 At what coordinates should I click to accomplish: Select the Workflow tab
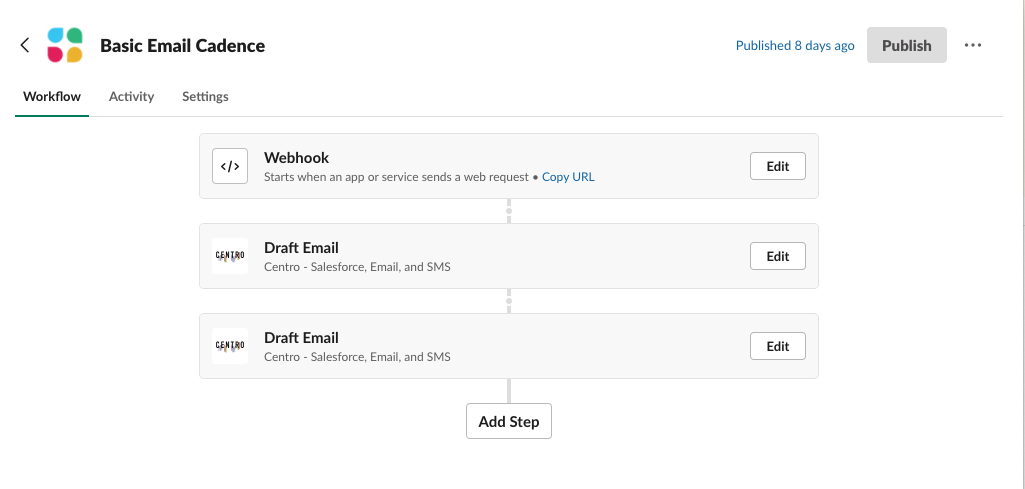52,97
